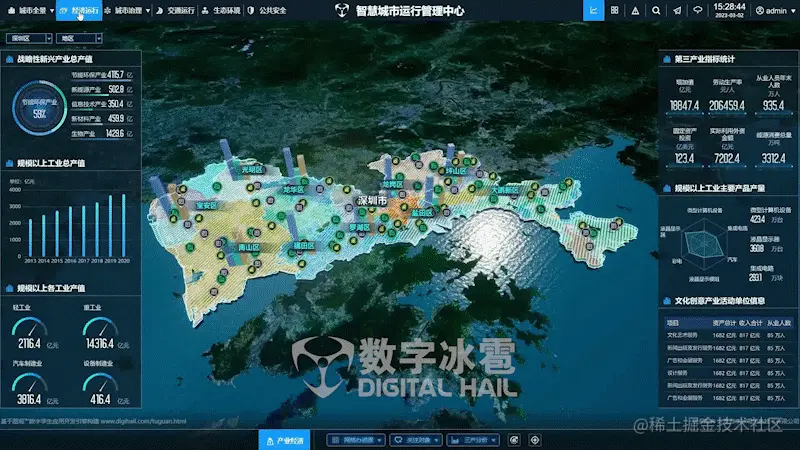Click the 2020 bar in the bar chart
The width and height of the screenshot is (800, 450).
coord(123,225)
